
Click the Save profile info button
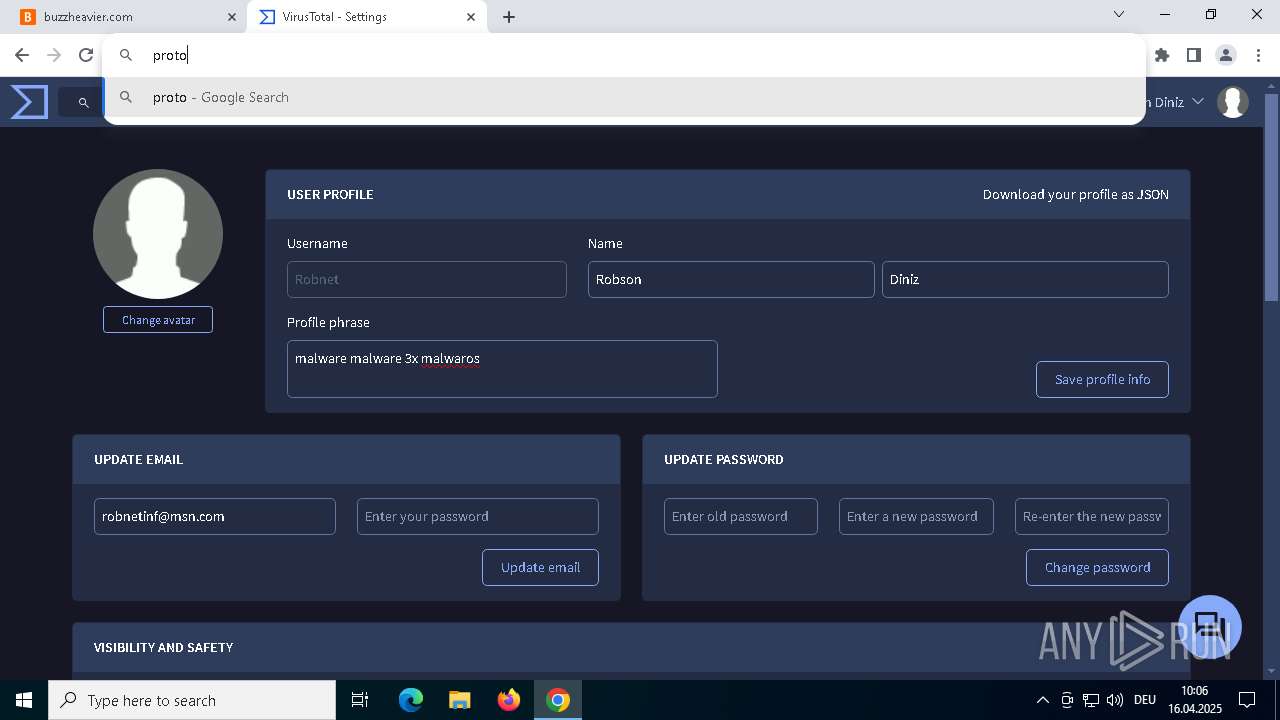click(x=1102, y=379)
